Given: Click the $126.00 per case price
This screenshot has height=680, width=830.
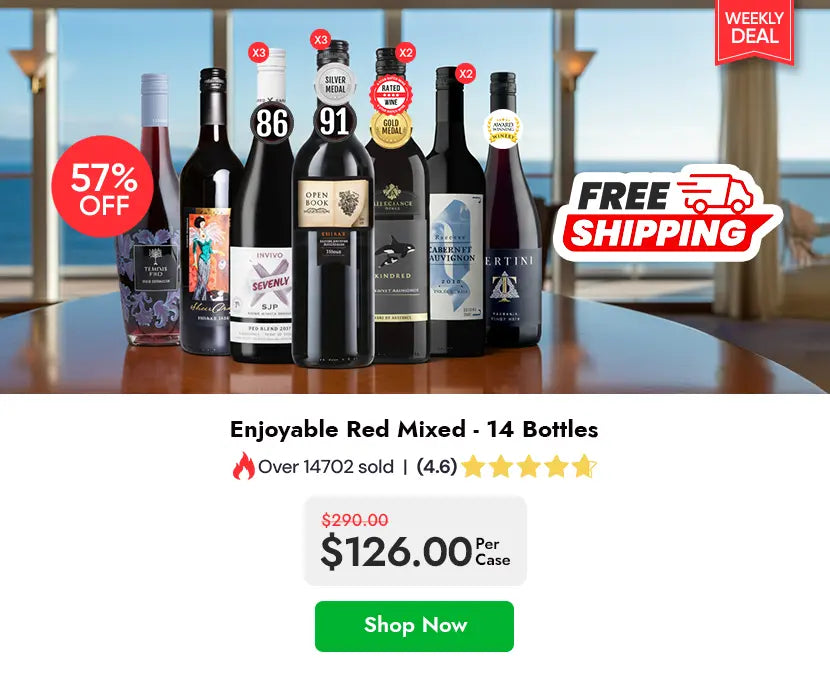Looking at the screenshot, I should (x=415, y=551).
